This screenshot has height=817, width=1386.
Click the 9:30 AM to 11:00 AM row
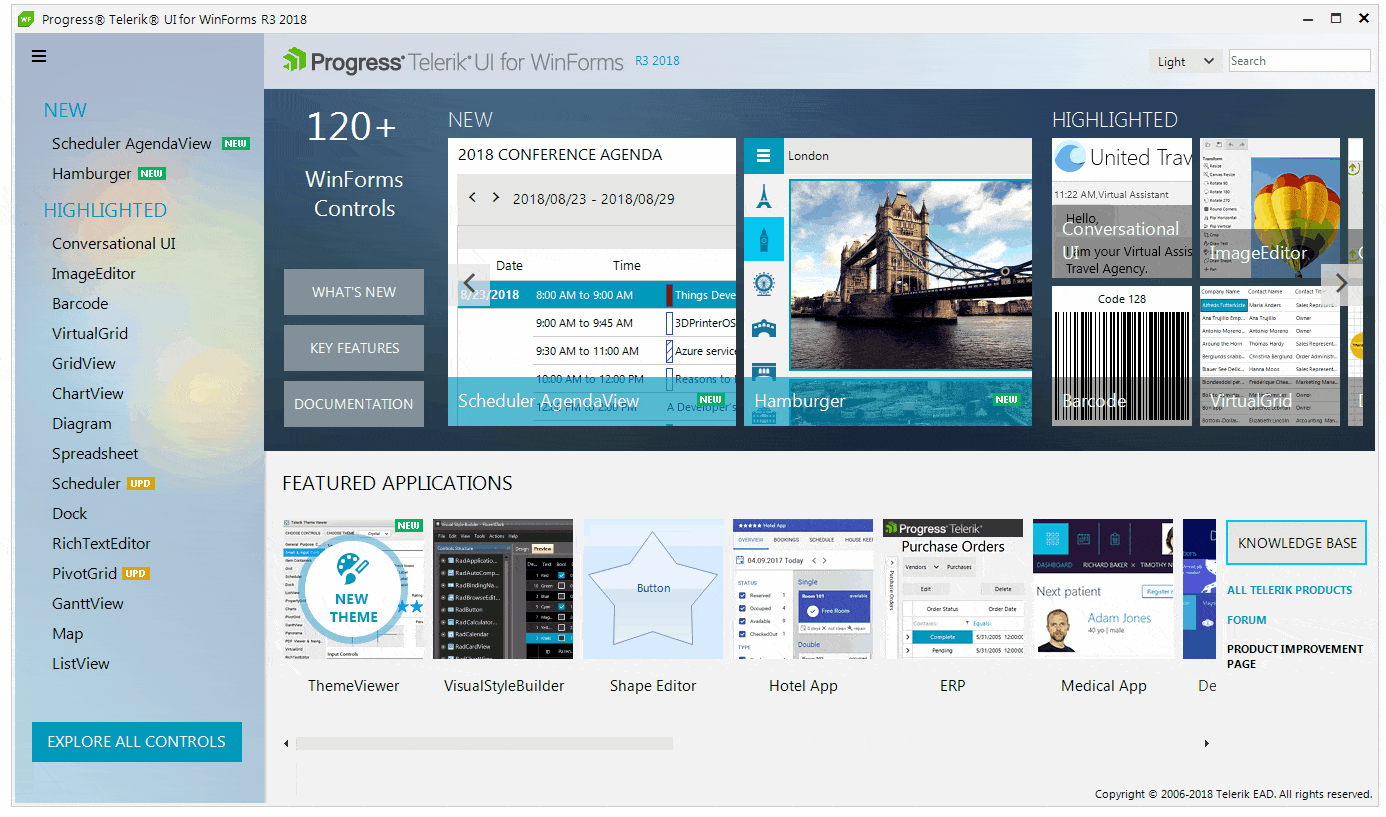click(x=597, y=351)
